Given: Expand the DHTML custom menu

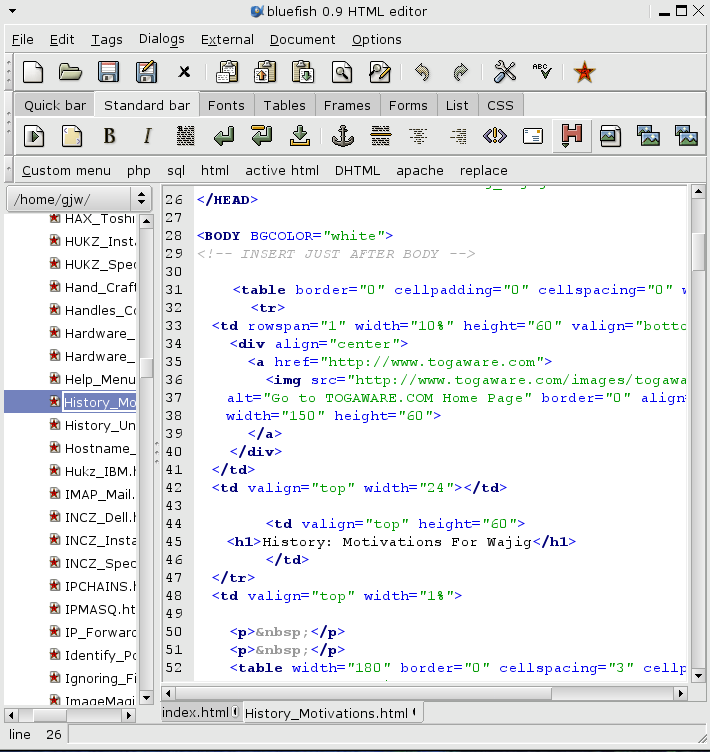Looking at the screenshot, I should 357,170.
